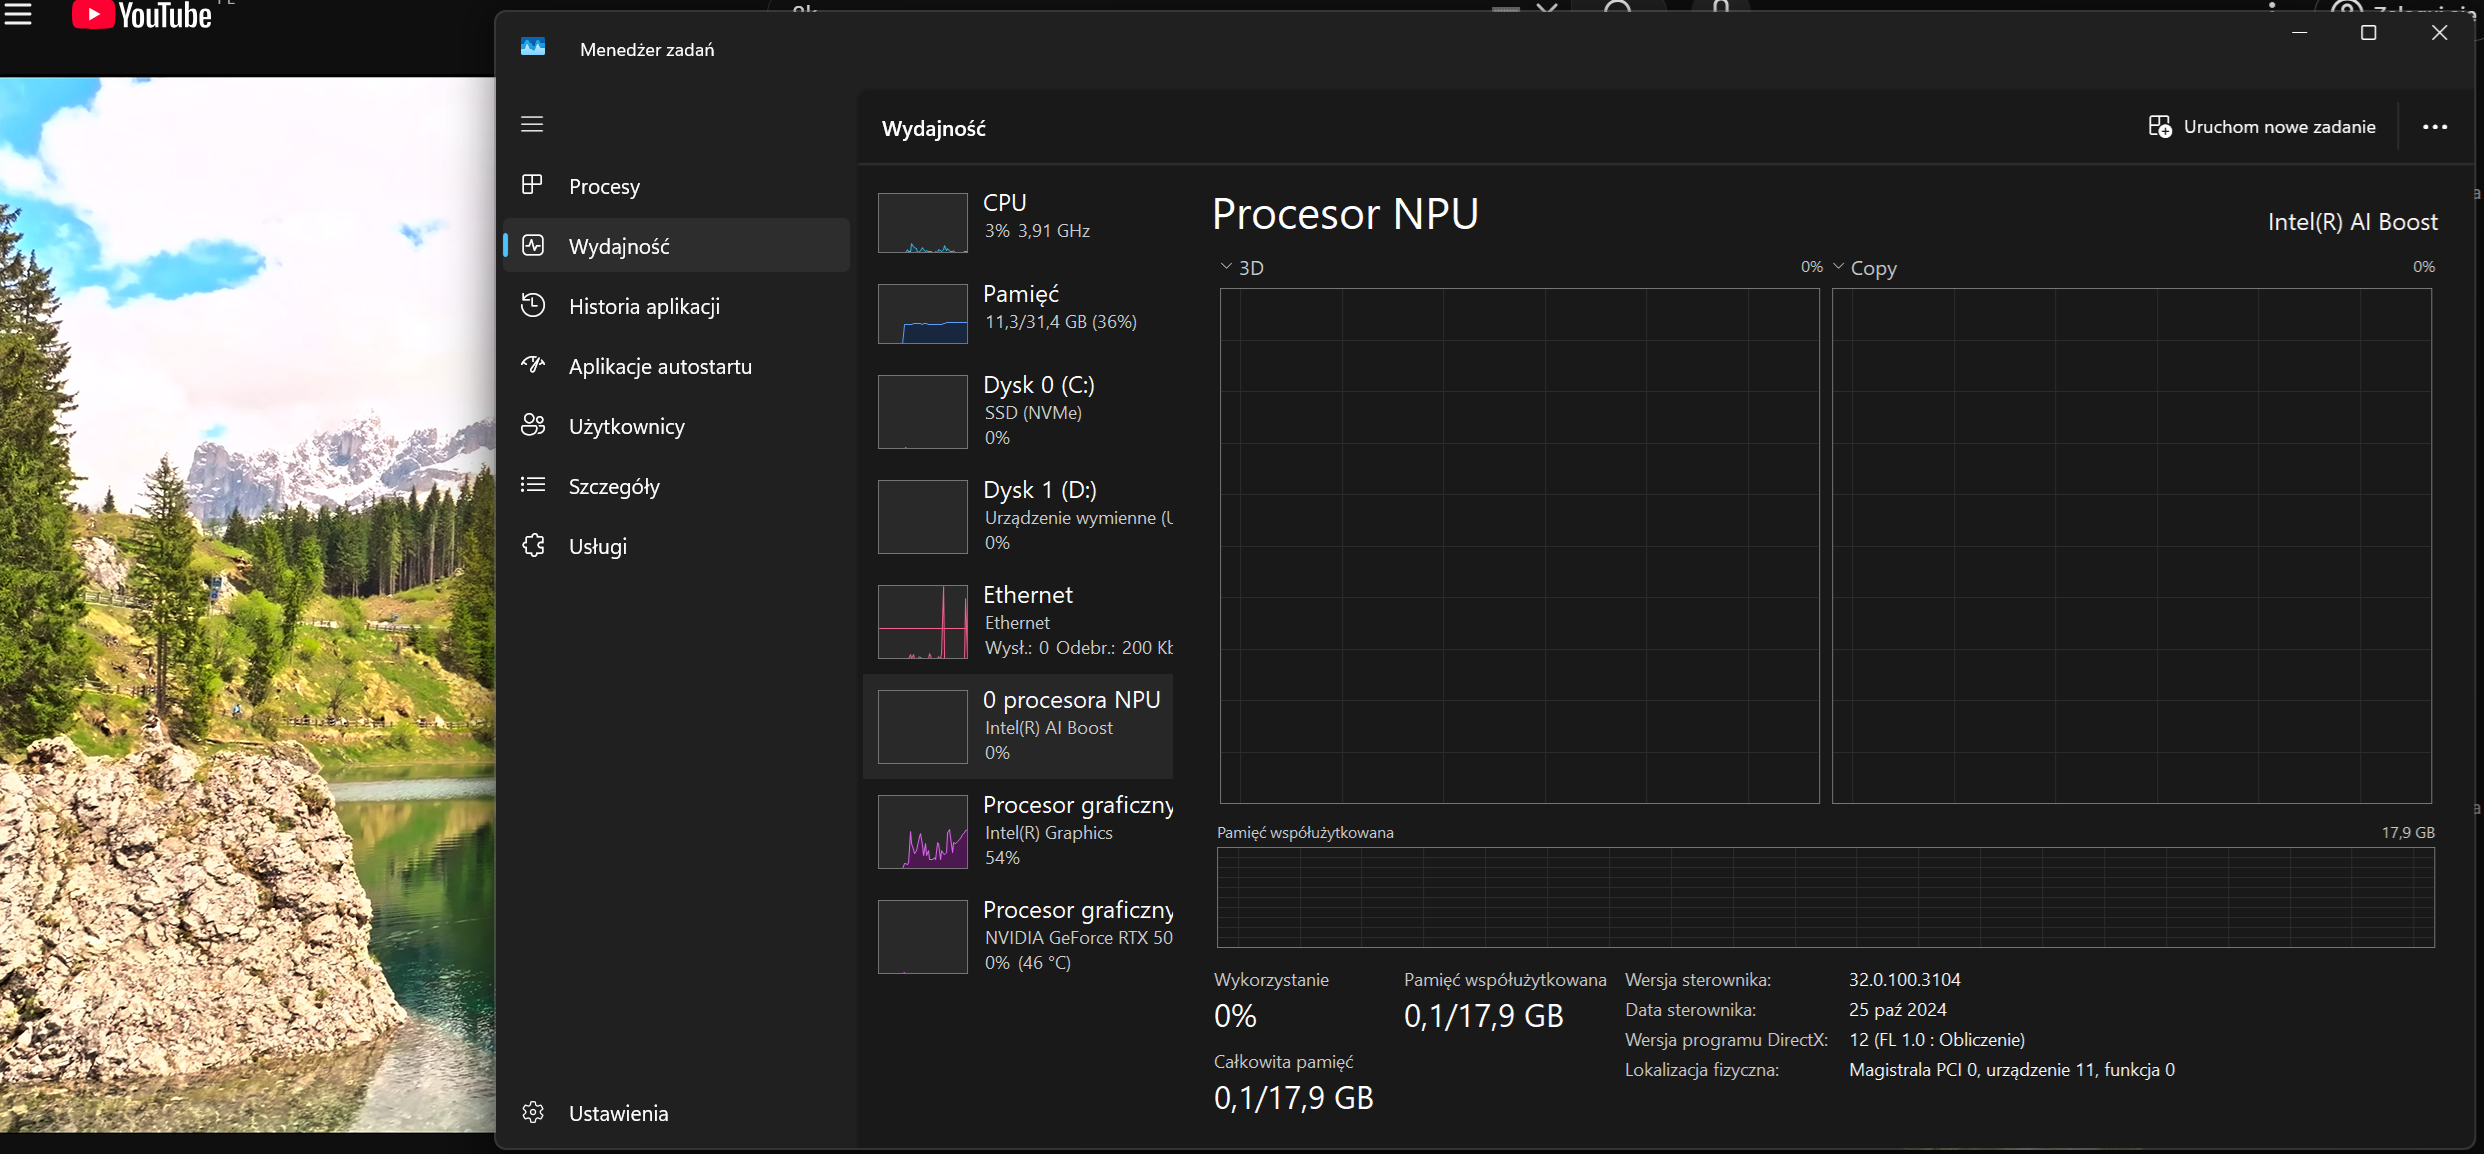Select NVIDIA GeForce RTX GPU entry
The image size is (2484, 1154).
pos(1020,936)
